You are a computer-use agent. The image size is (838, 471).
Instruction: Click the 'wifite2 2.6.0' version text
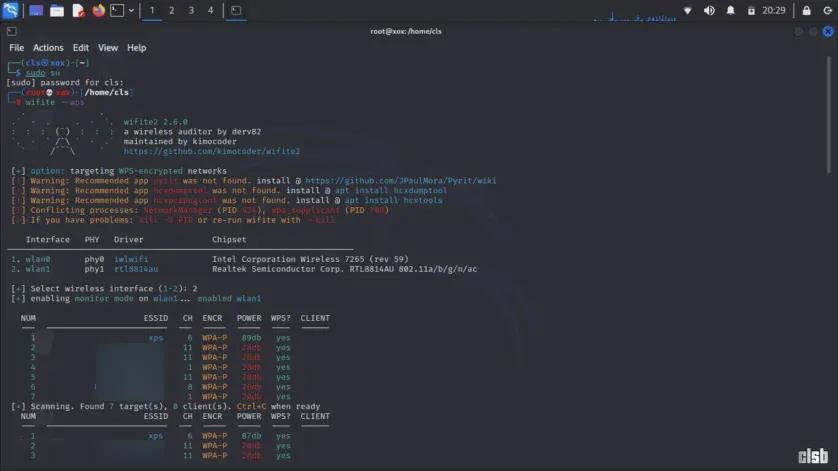click(x=156, y=122)
